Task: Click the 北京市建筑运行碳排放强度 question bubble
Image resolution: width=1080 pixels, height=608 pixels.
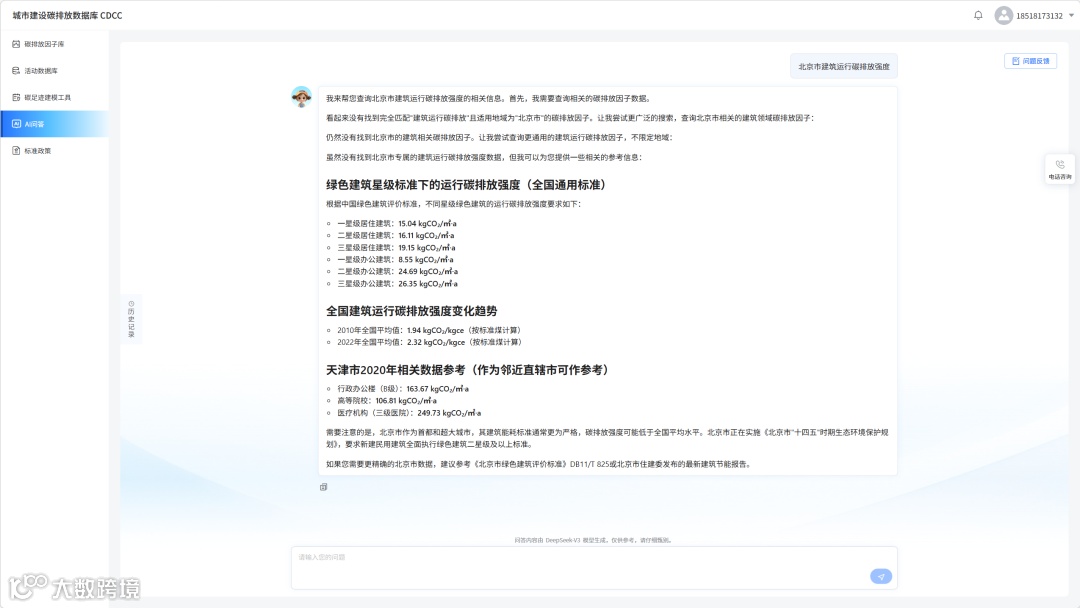Action: coord(844,67)
